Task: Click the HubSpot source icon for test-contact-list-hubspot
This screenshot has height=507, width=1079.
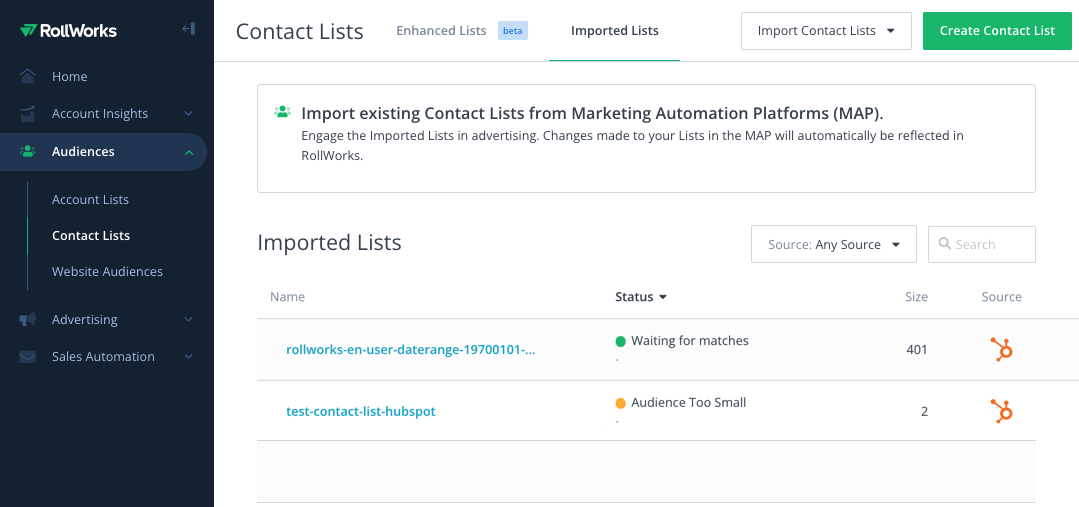Action: (1001, 411)
